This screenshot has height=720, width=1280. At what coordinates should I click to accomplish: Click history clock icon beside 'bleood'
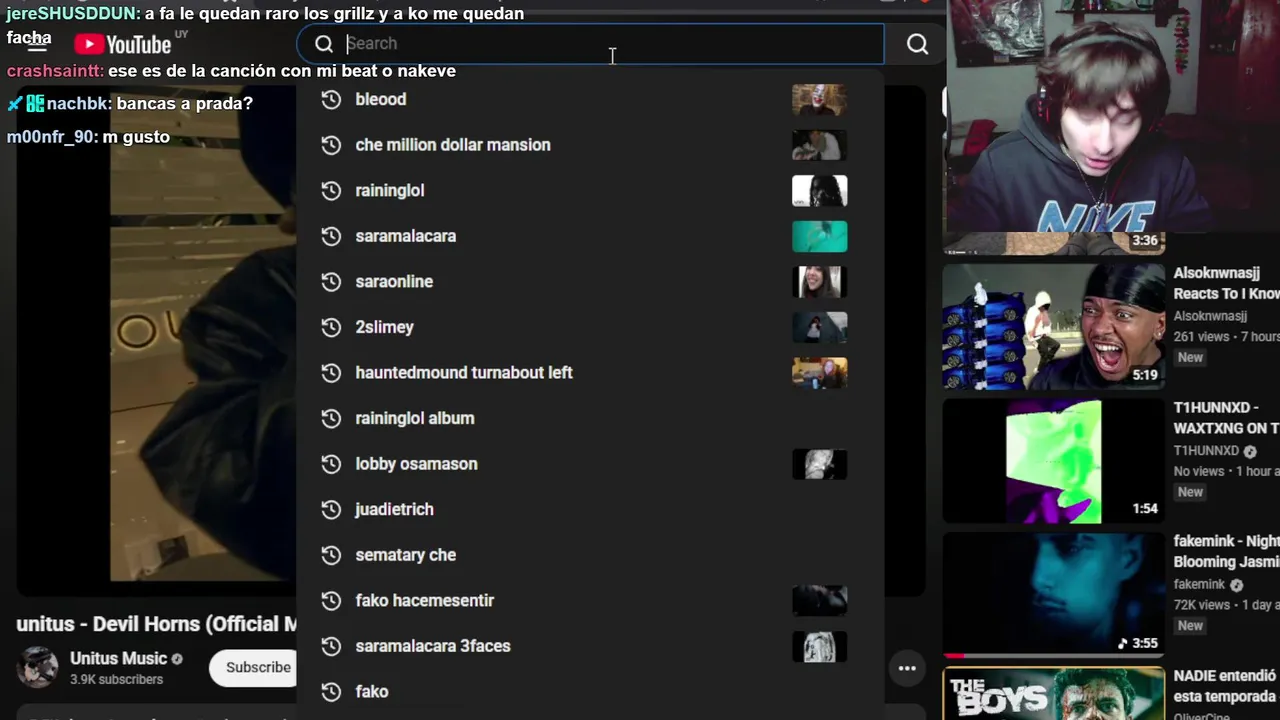tap(331, 99)
